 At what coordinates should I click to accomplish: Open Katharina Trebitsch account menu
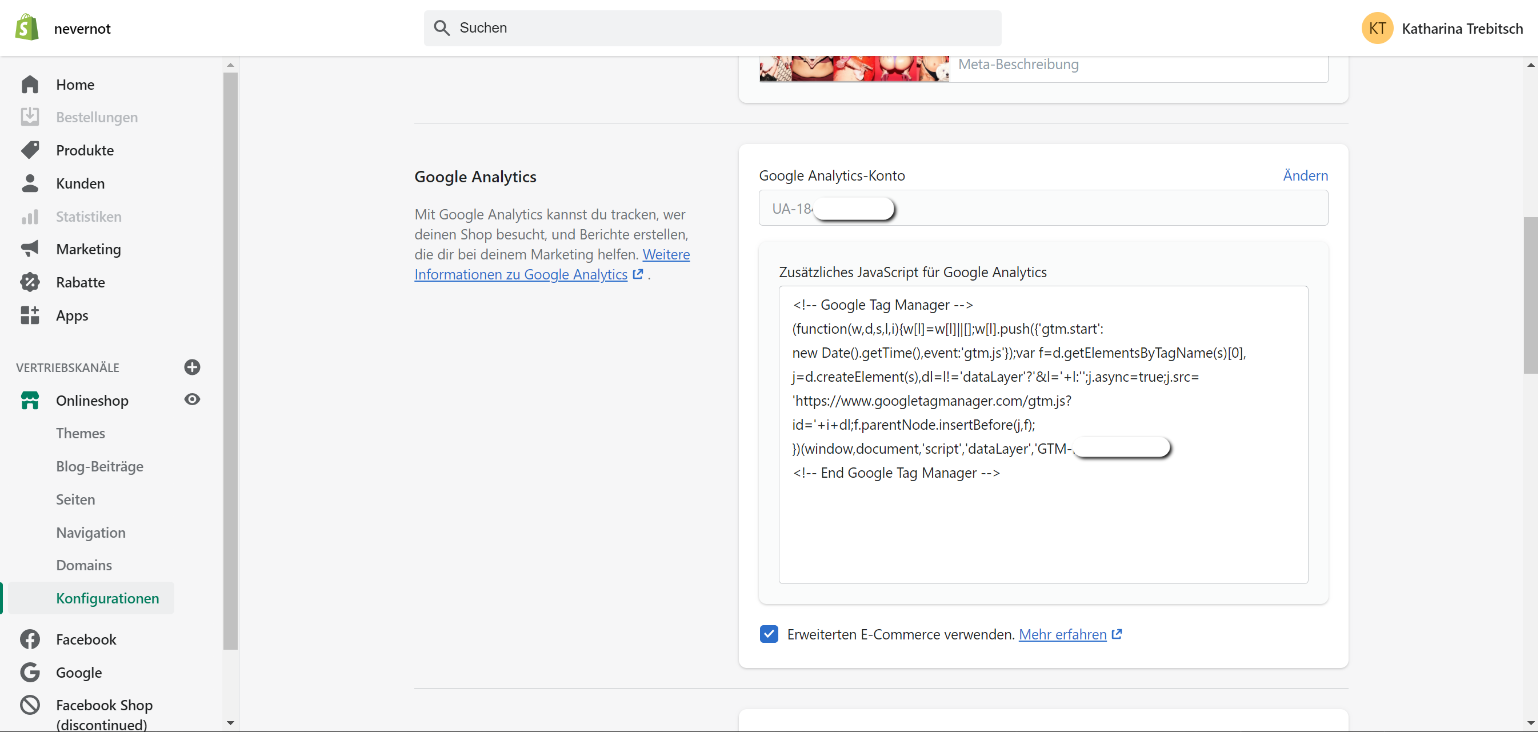coord(1442,28)
